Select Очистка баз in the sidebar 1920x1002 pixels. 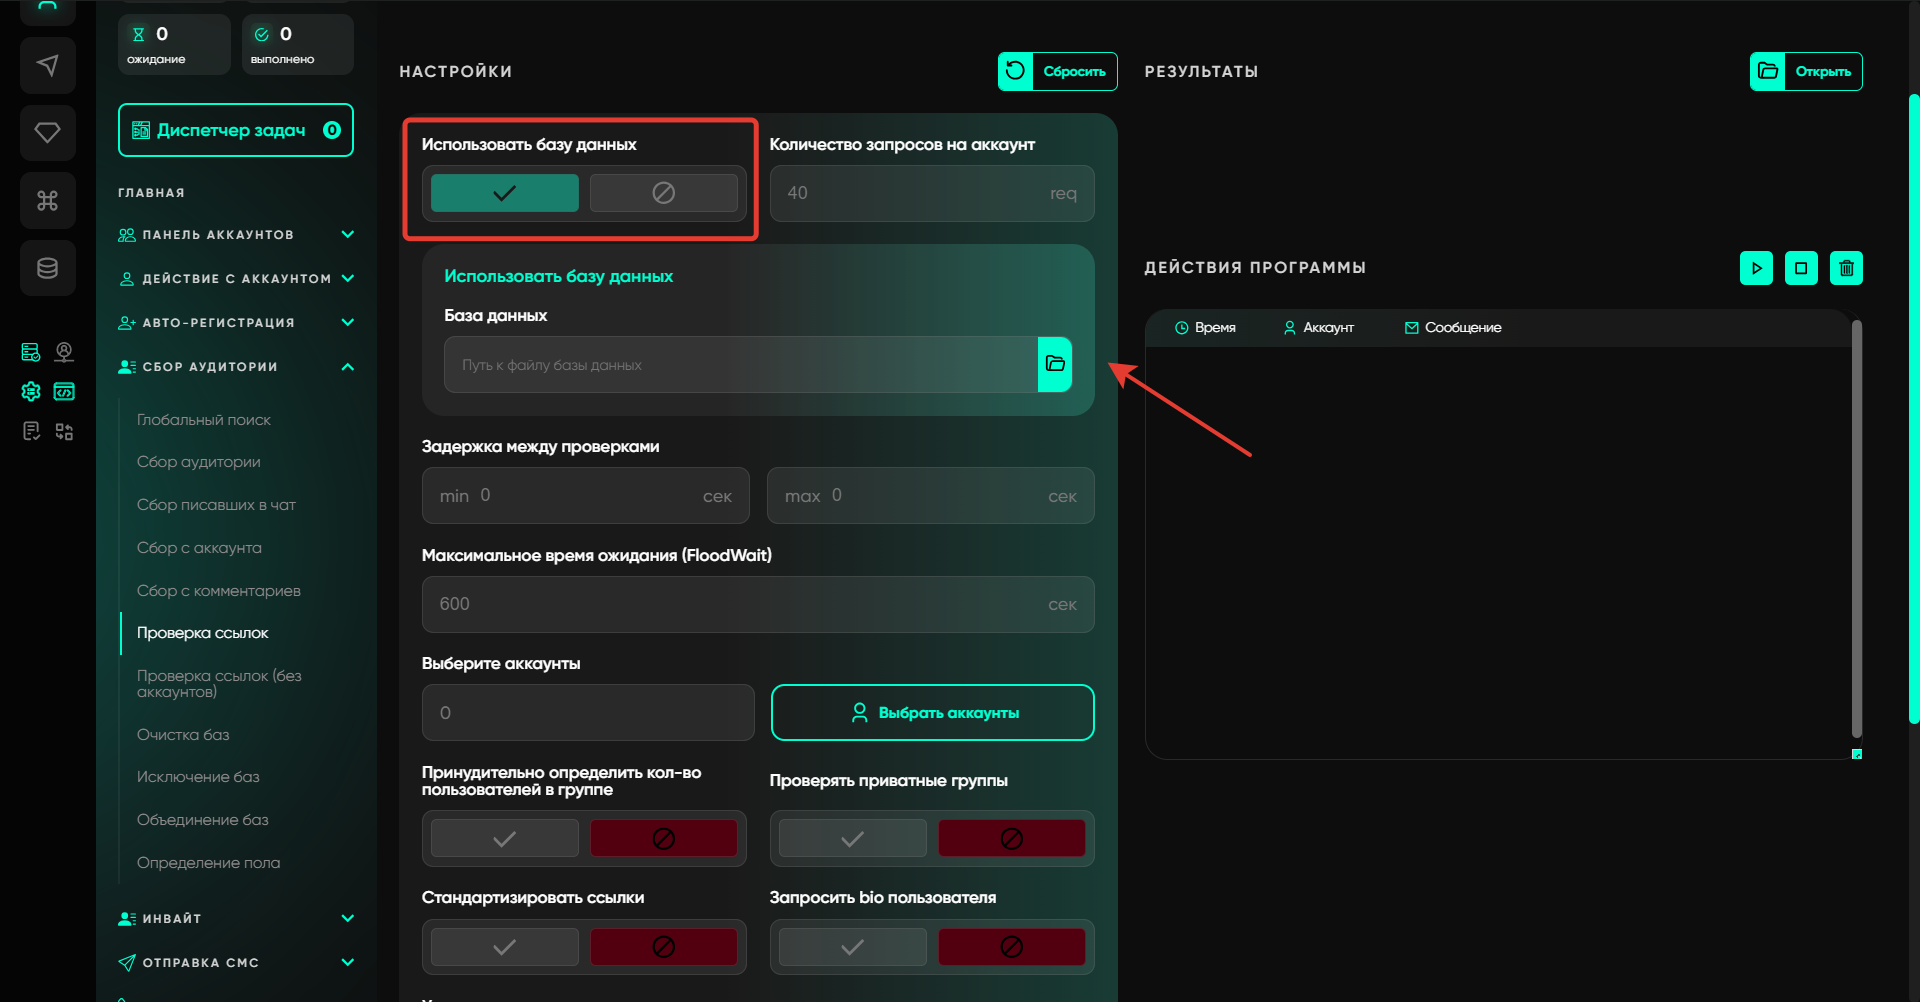pos(183,735)
